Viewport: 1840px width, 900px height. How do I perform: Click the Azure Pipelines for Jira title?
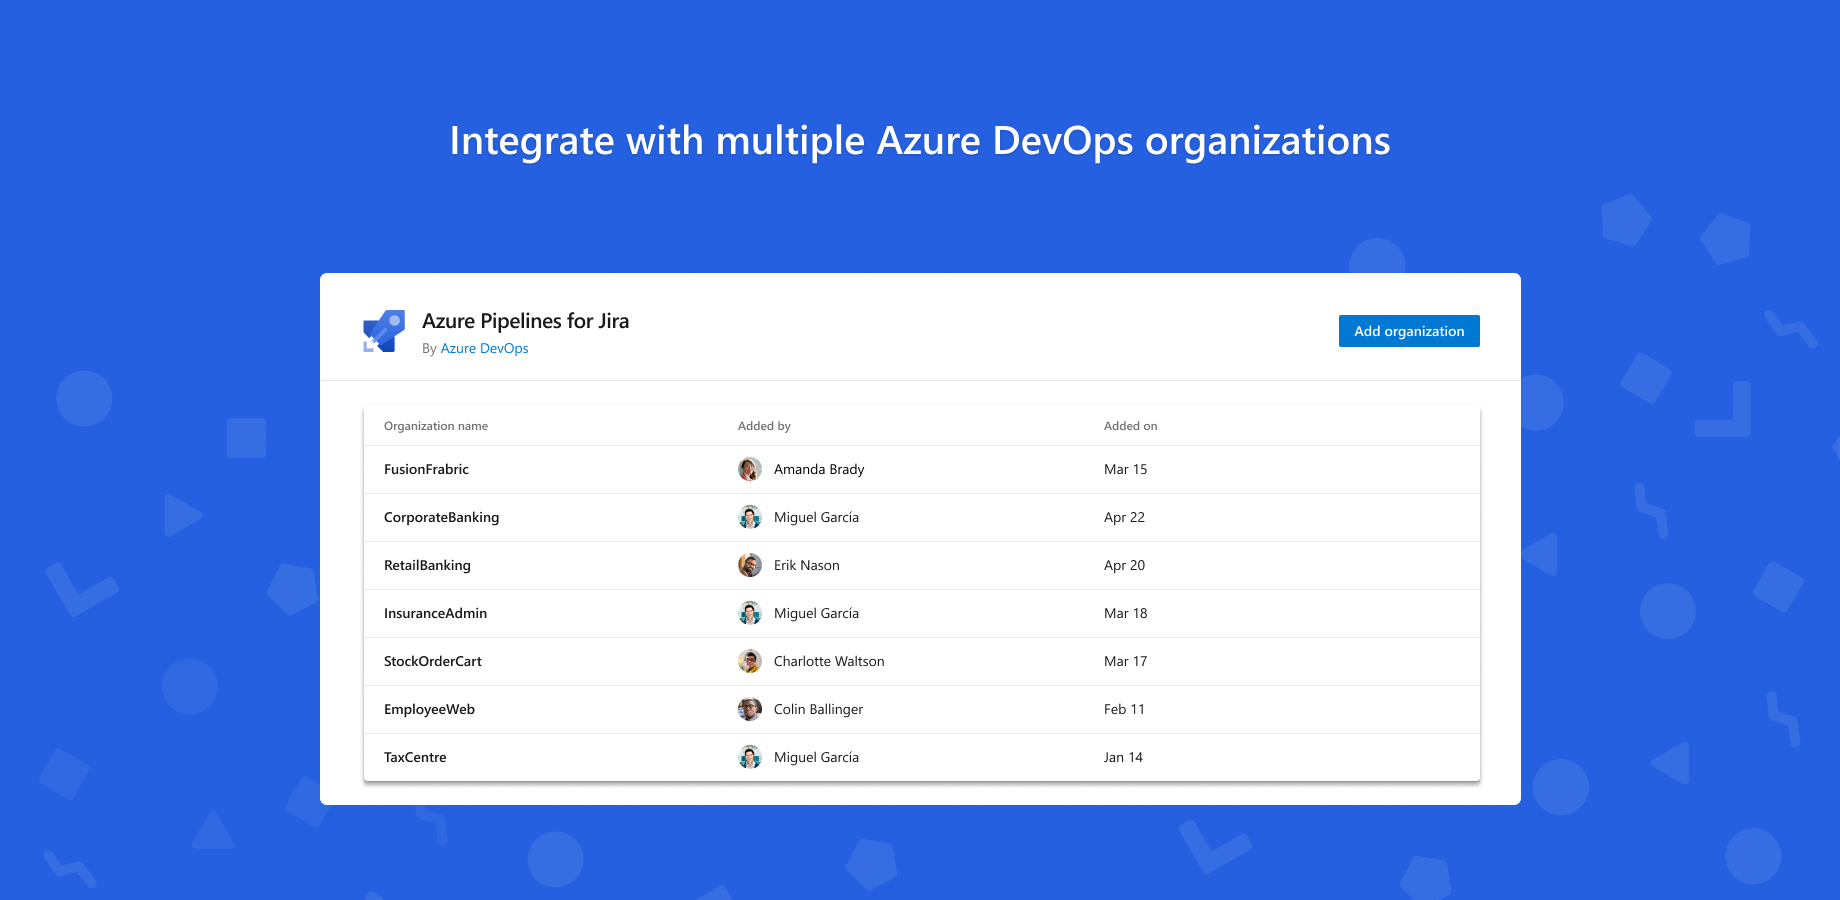525,321
